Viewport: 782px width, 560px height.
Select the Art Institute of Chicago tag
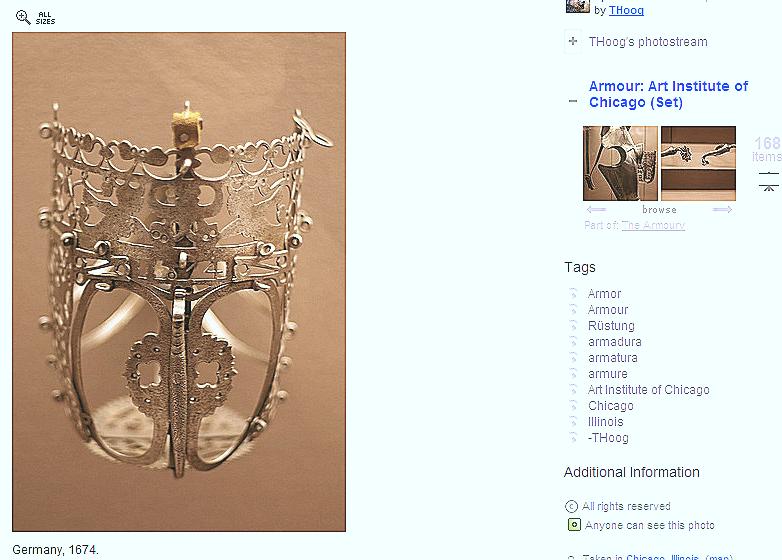click(648, 390)
